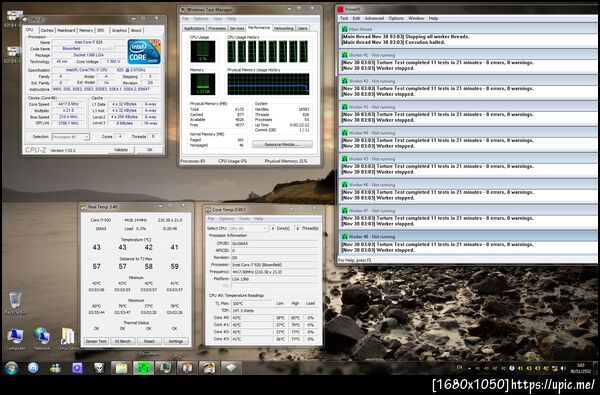600x395 pixels.
Task: Click the Tj. Max field in Core Temp
Action: click(x=252, y=304)
